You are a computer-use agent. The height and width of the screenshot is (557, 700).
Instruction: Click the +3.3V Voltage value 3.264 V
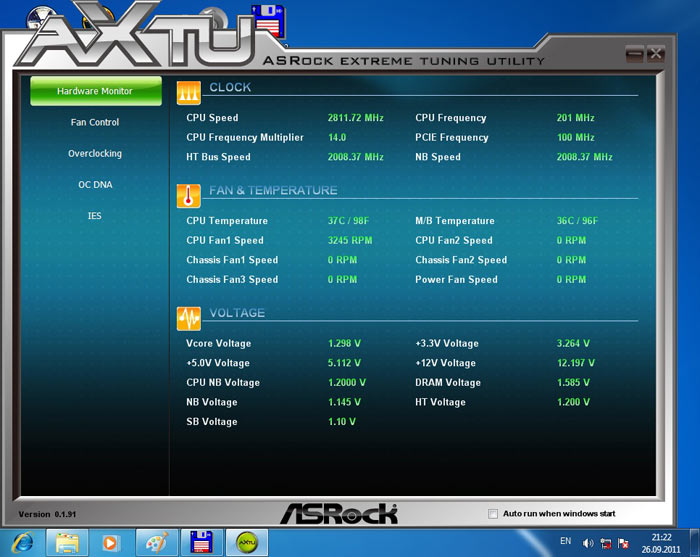573,344
